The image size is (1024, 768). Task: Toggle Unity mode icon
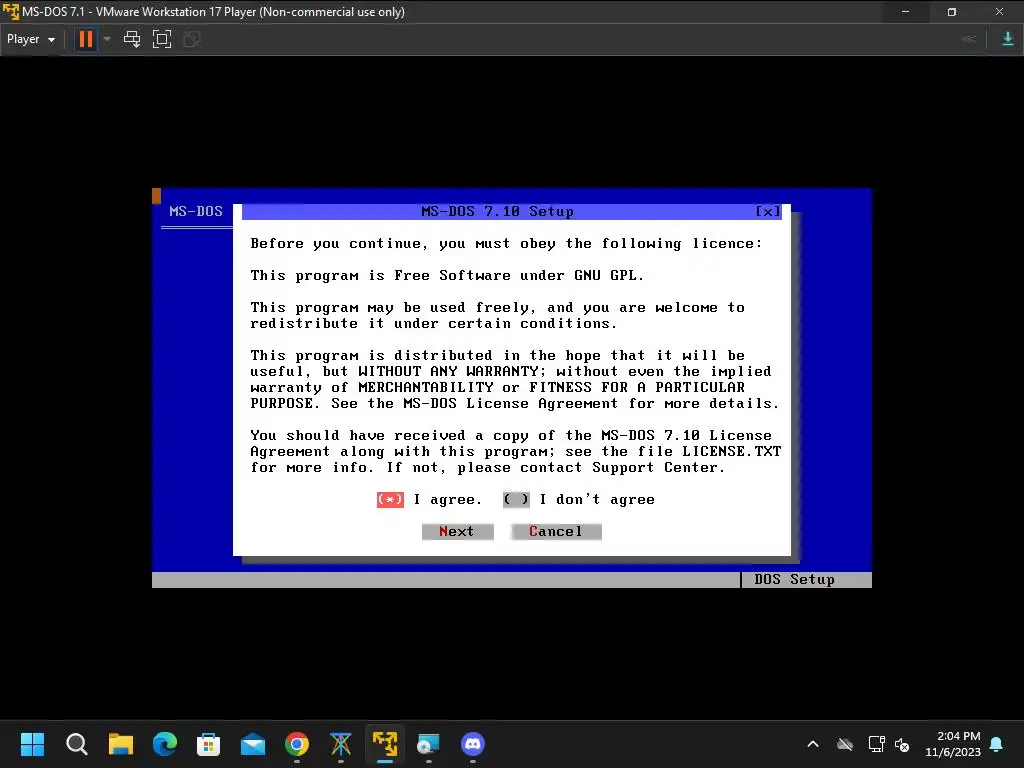coord(191,39)
